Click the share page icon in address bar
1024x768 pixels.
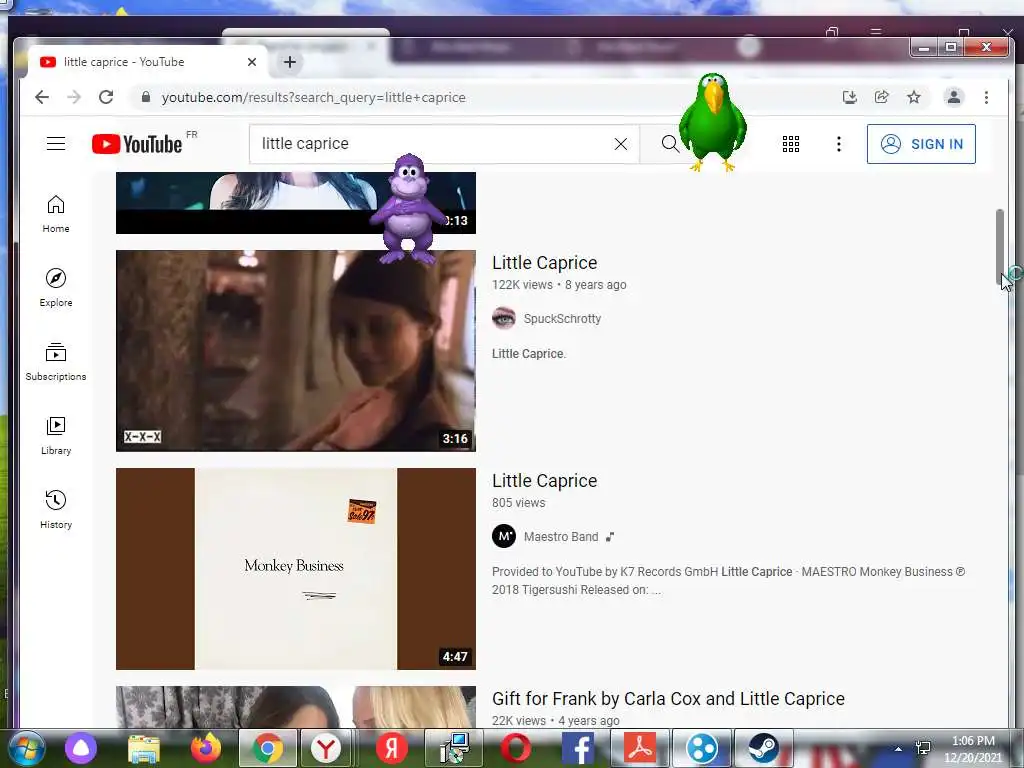tap(882, 97)
